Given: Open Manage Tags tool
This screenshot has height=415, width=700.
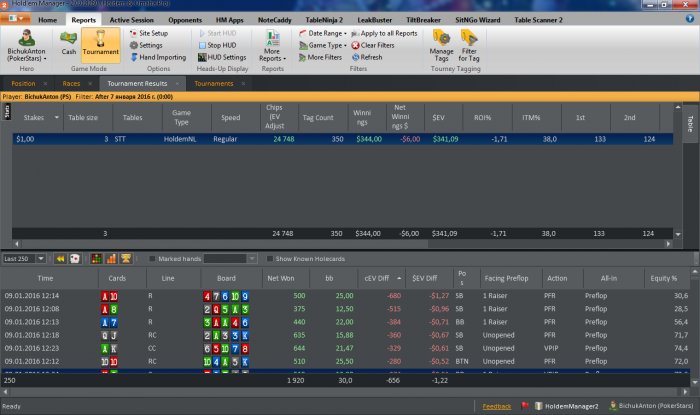Looking at the screenshot, I should [x=441, y=43].
